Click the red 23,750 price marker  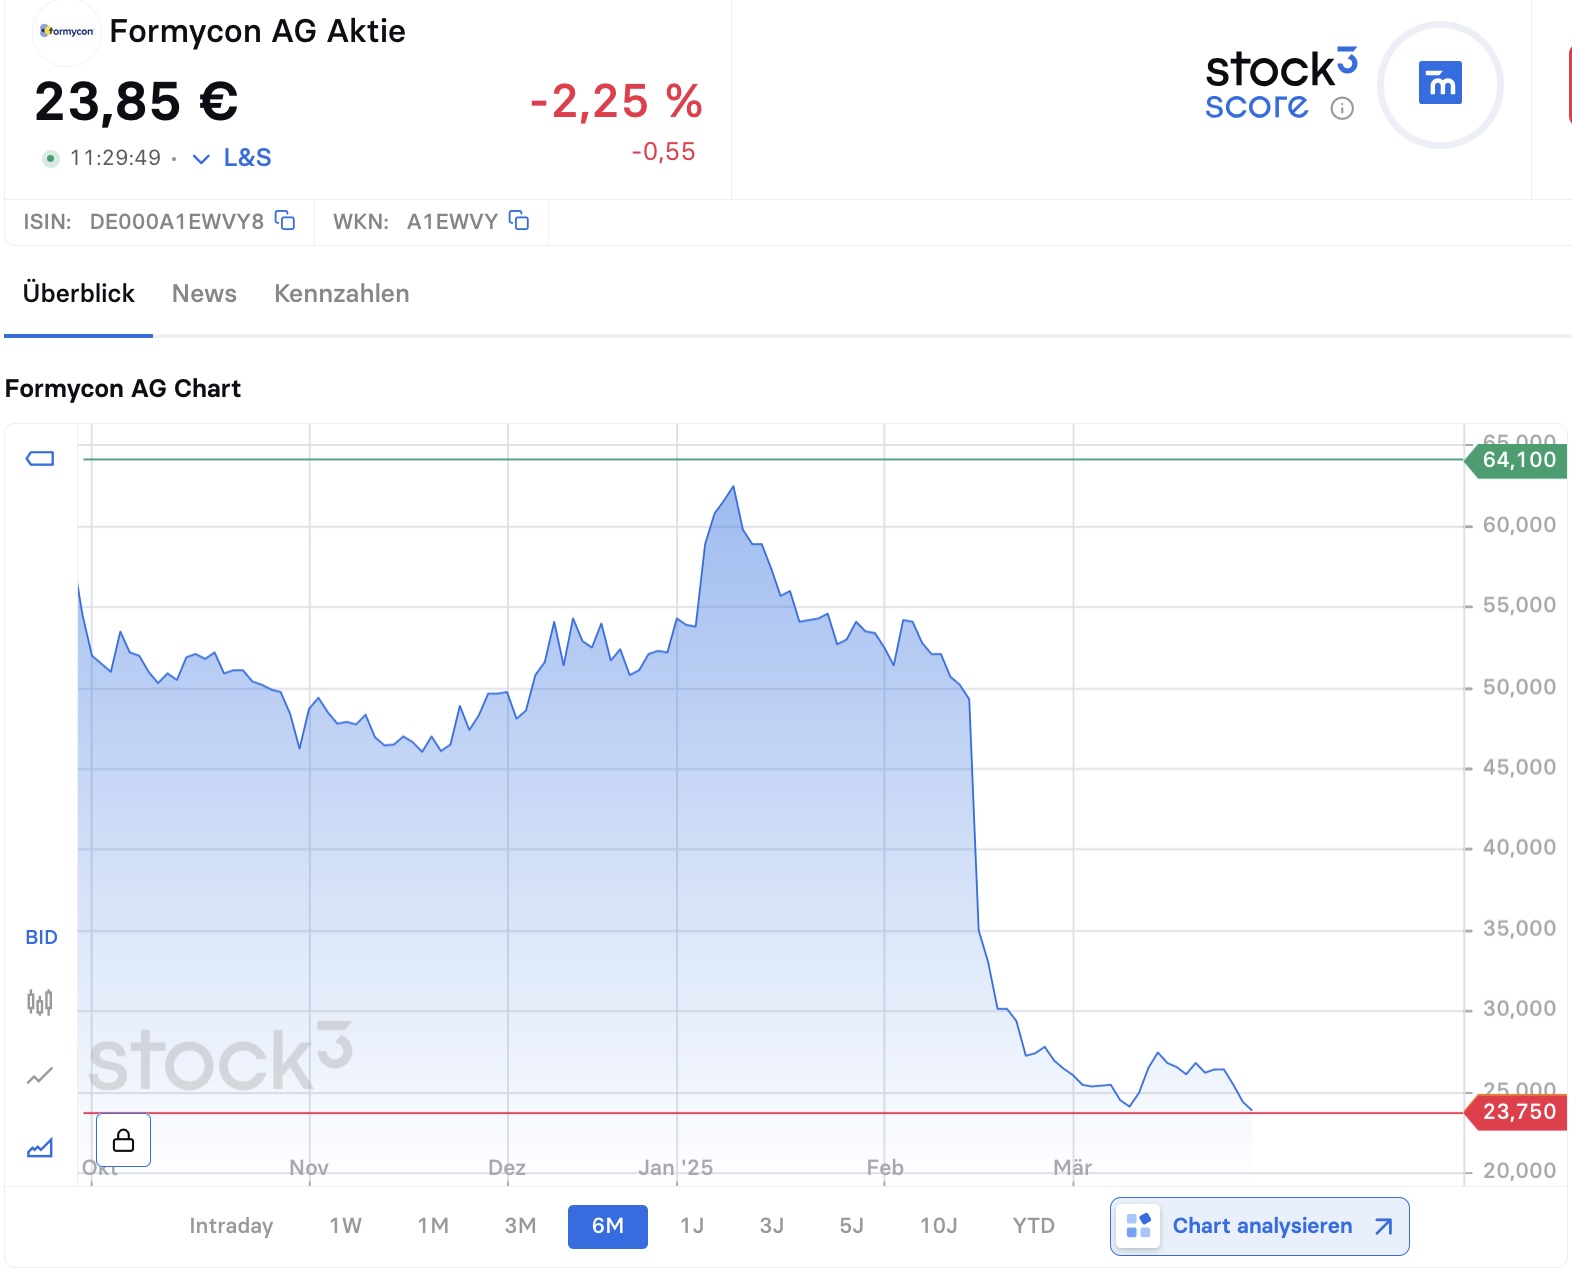1516,1112
